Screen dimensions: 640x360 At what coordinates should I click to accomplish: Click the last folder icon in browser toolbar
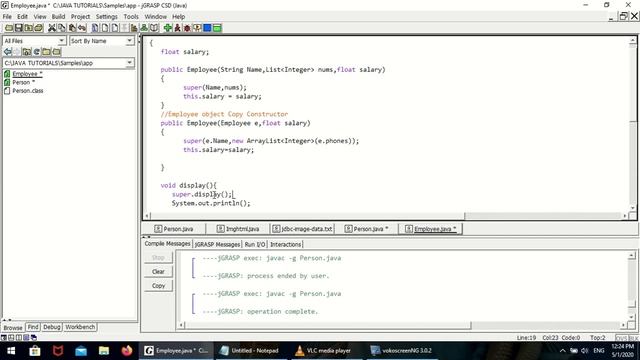tap(56, 52)
